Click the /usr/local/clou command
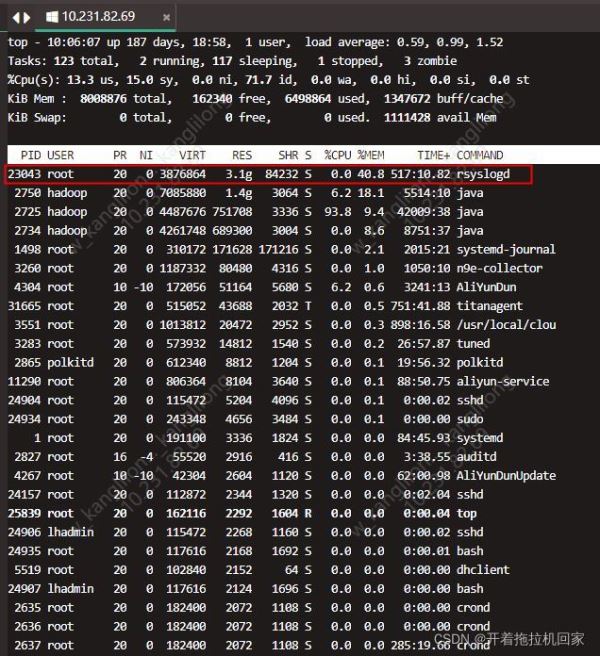This screenshot has width=600, height=656. (506, 325)
